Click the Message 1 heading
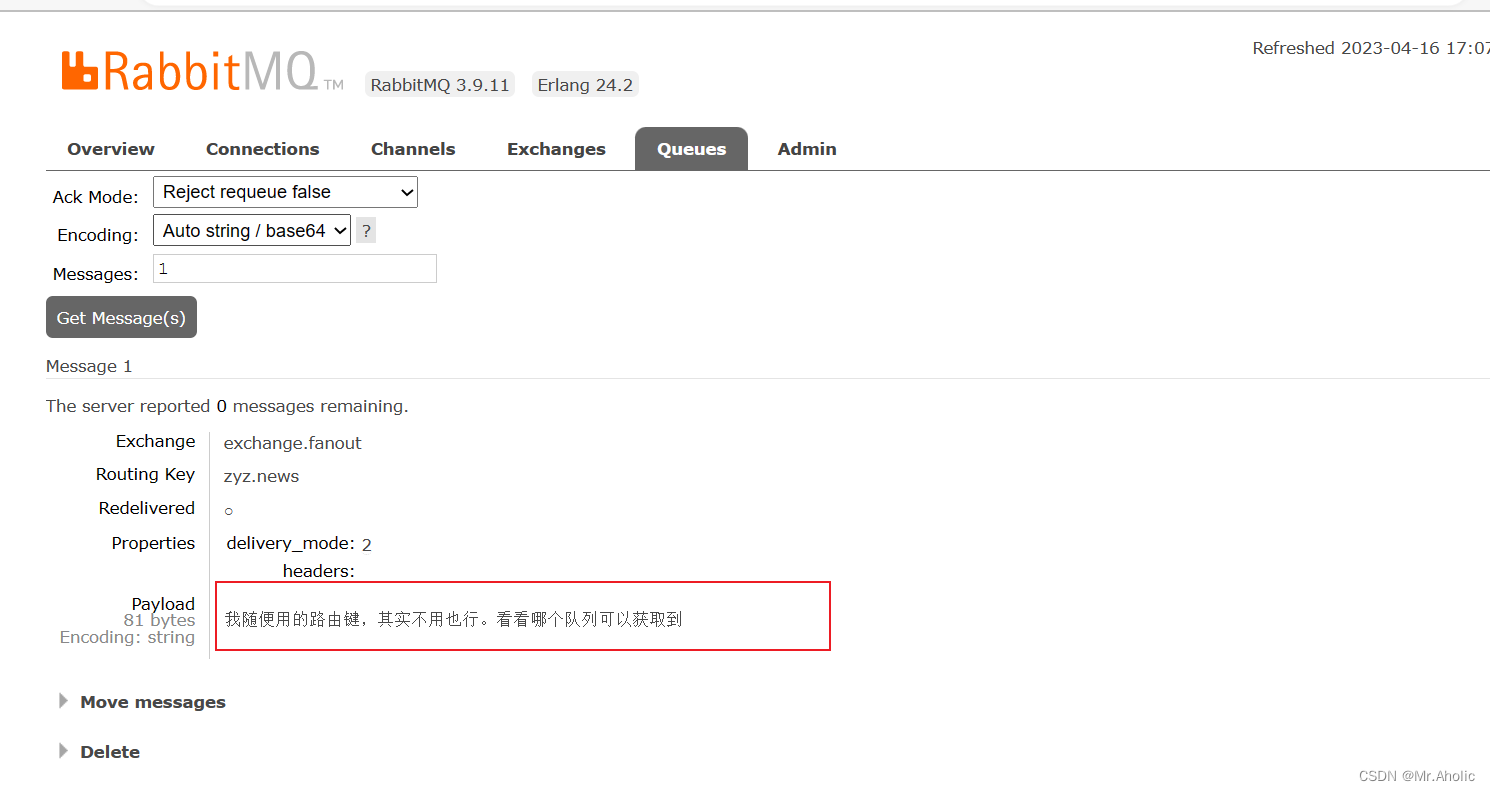1490x791 pixels. coord(89,366)
